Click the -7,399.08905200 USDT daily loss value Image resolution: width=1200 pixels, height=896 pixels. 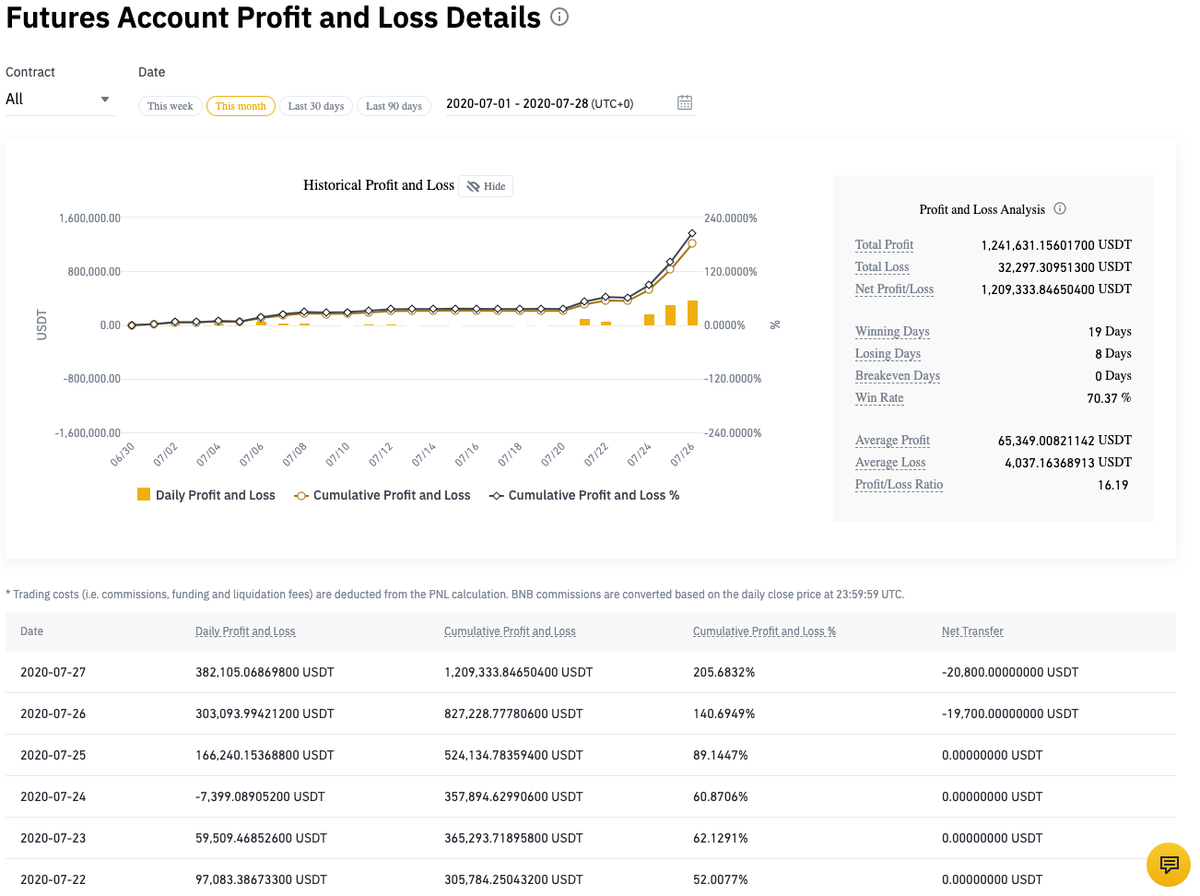tap(260, 797)
